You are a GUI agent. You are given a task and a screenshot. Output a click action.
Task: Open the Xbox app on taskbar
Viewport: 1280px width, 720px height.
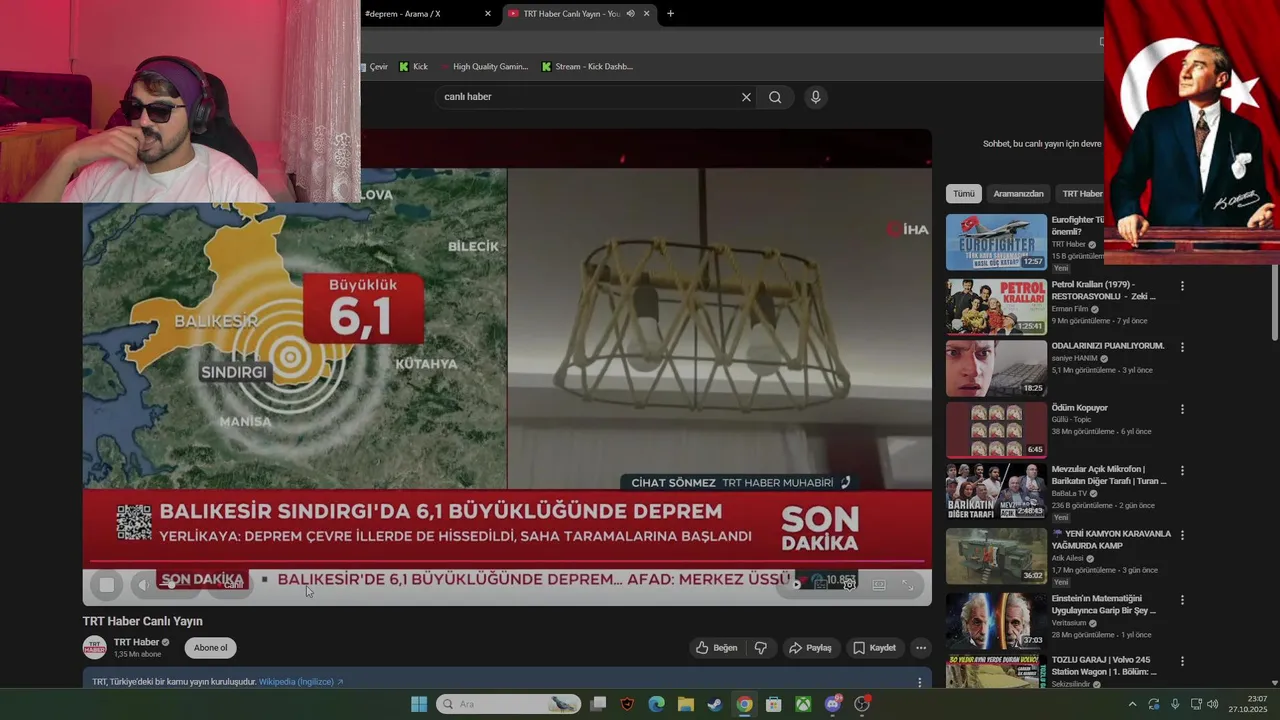coord(803,704)
